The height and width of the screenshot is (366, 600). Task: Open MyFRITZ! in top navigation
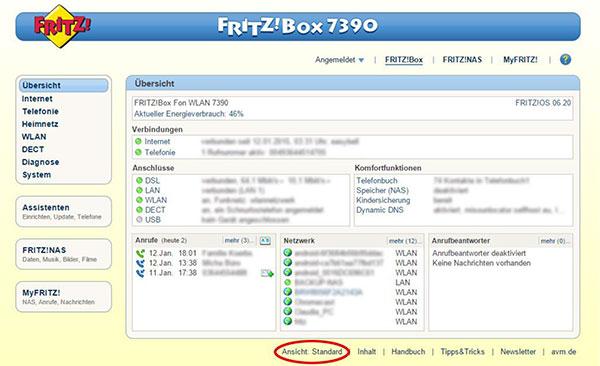[x=520, y=60]
